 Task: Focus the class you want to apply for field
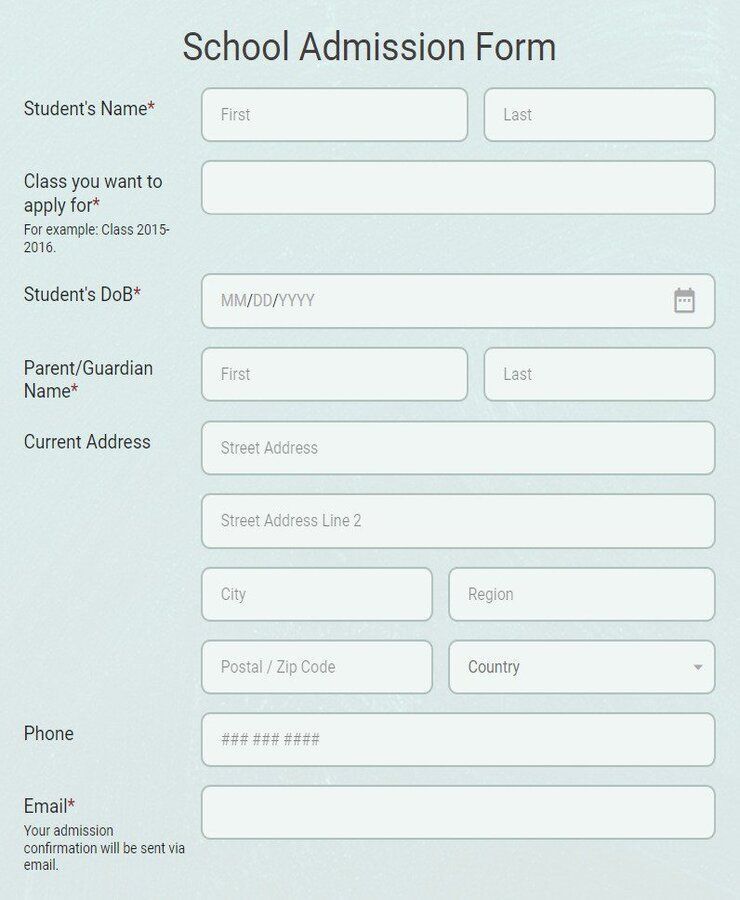(x=458, y=188)
